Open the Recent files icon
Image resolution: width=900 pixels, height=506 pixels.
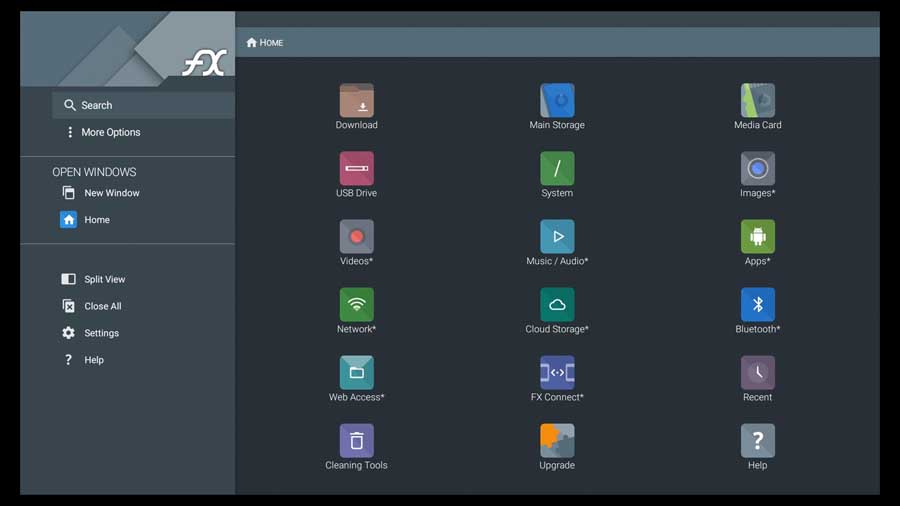pos(758,373)
